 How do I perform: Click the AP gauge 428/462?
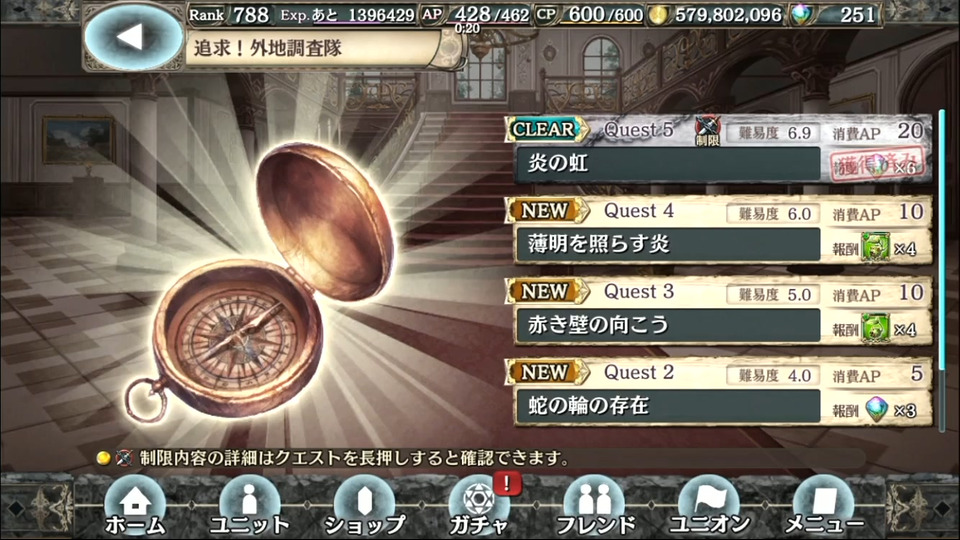pyautogui.click(x=476, y=15)
